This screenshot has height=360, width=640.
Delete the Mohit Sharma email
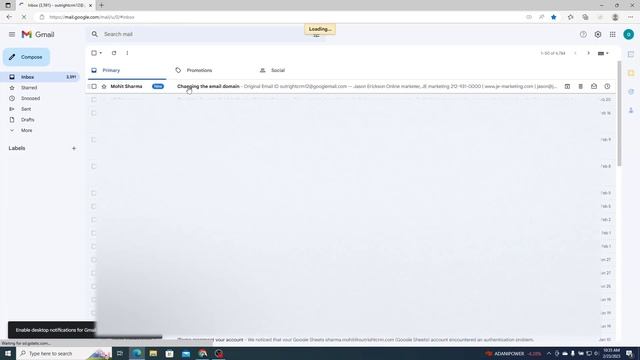580,87
